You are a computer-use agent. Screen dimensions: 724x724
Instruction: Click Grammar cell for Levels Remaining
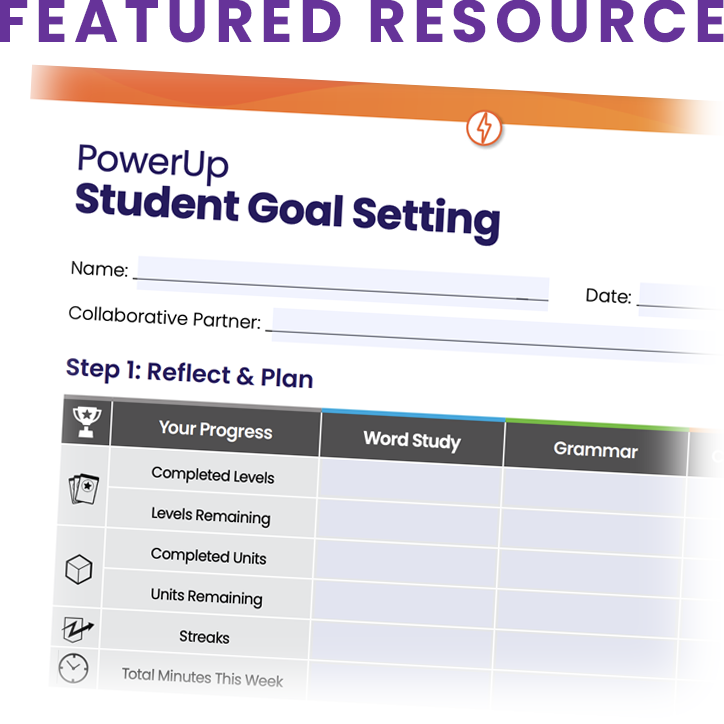[x=591, y=531]
